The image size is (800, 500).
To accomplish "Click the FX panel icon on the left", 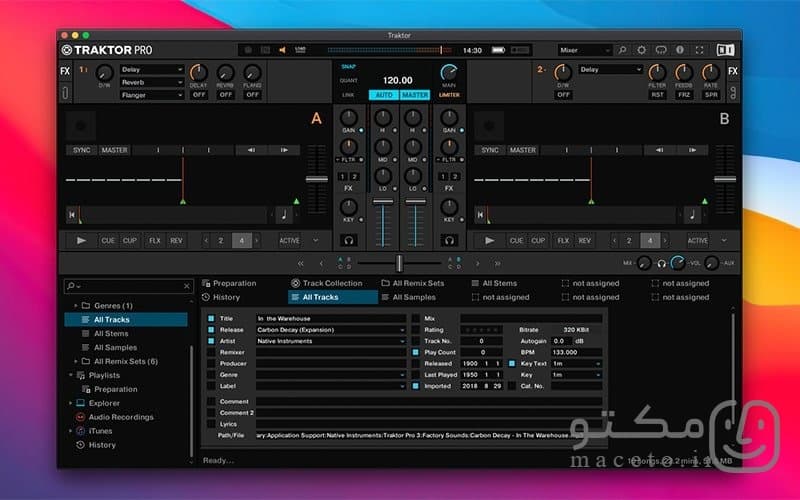I will pos(65,71).
